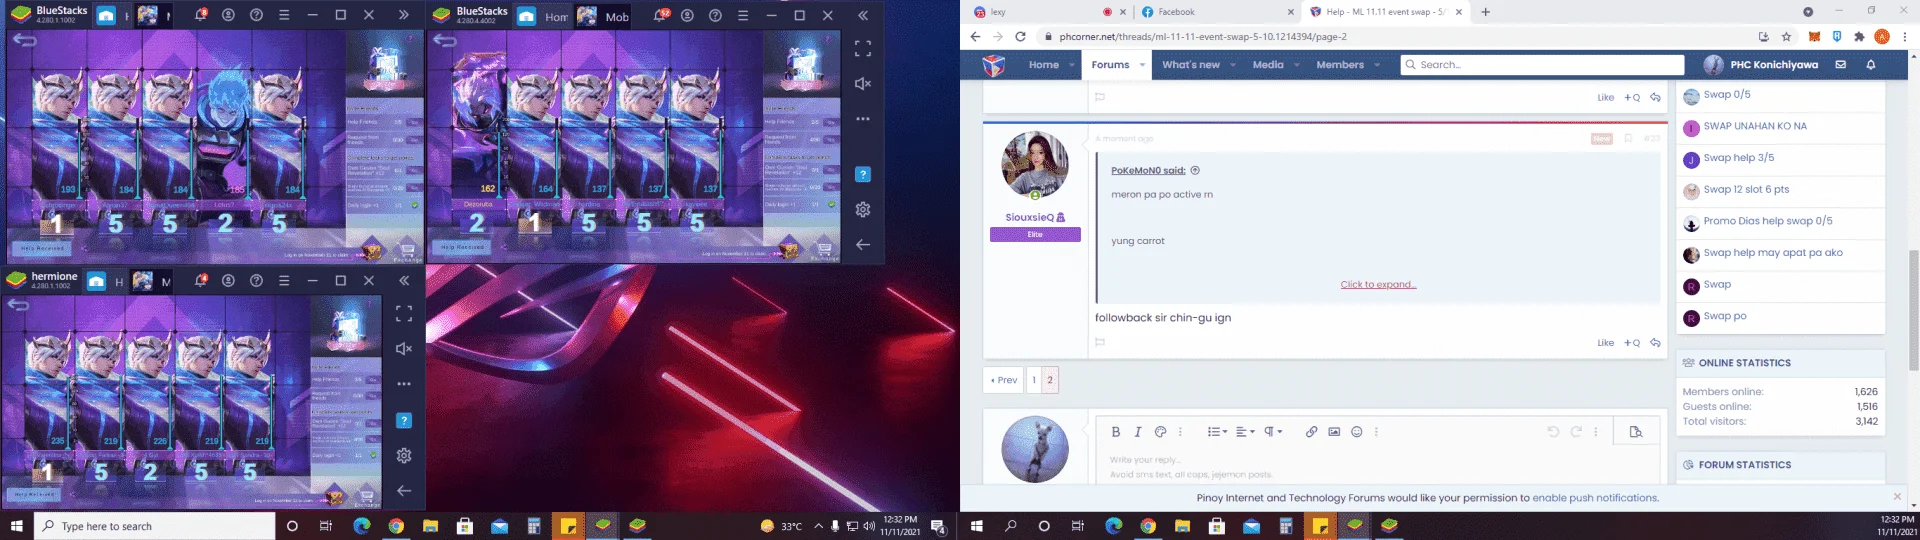This screenshot has width=1920, height=540.
Task: Open notification bell in BlueStacks 4.280.1.1002 window
Action: [x=200, y=15]
